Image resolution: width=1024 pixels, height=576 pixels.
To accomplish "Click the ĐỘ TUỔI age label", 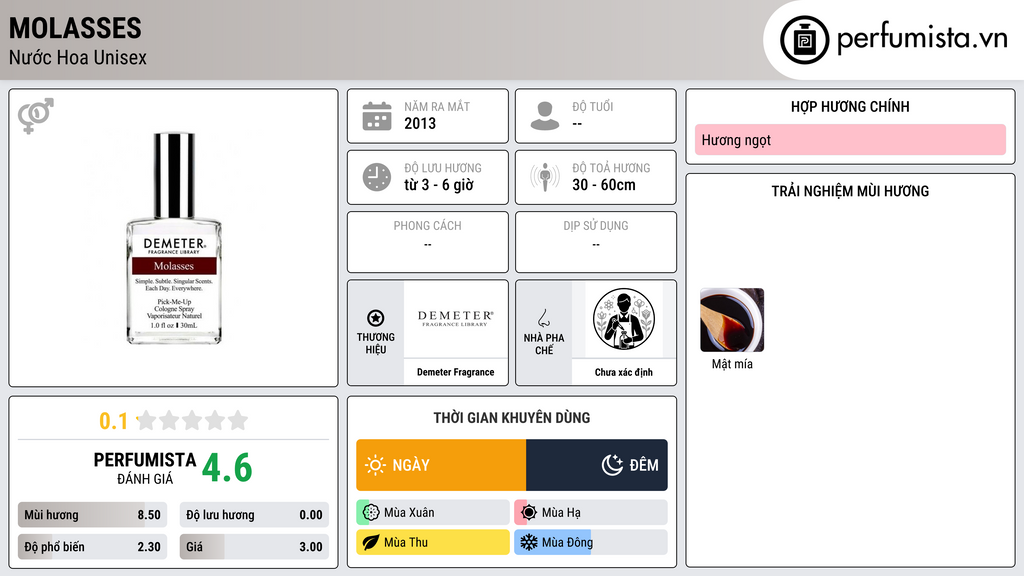I will [593, 106].
